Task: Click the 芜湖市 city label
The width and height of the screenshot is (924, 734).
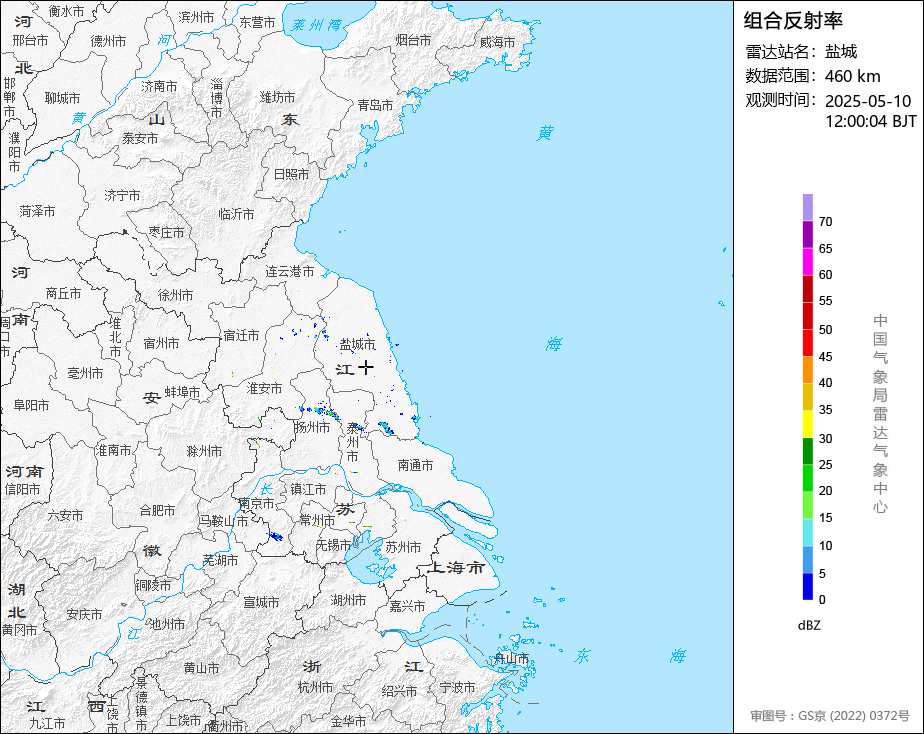Action: pos(220,560)
